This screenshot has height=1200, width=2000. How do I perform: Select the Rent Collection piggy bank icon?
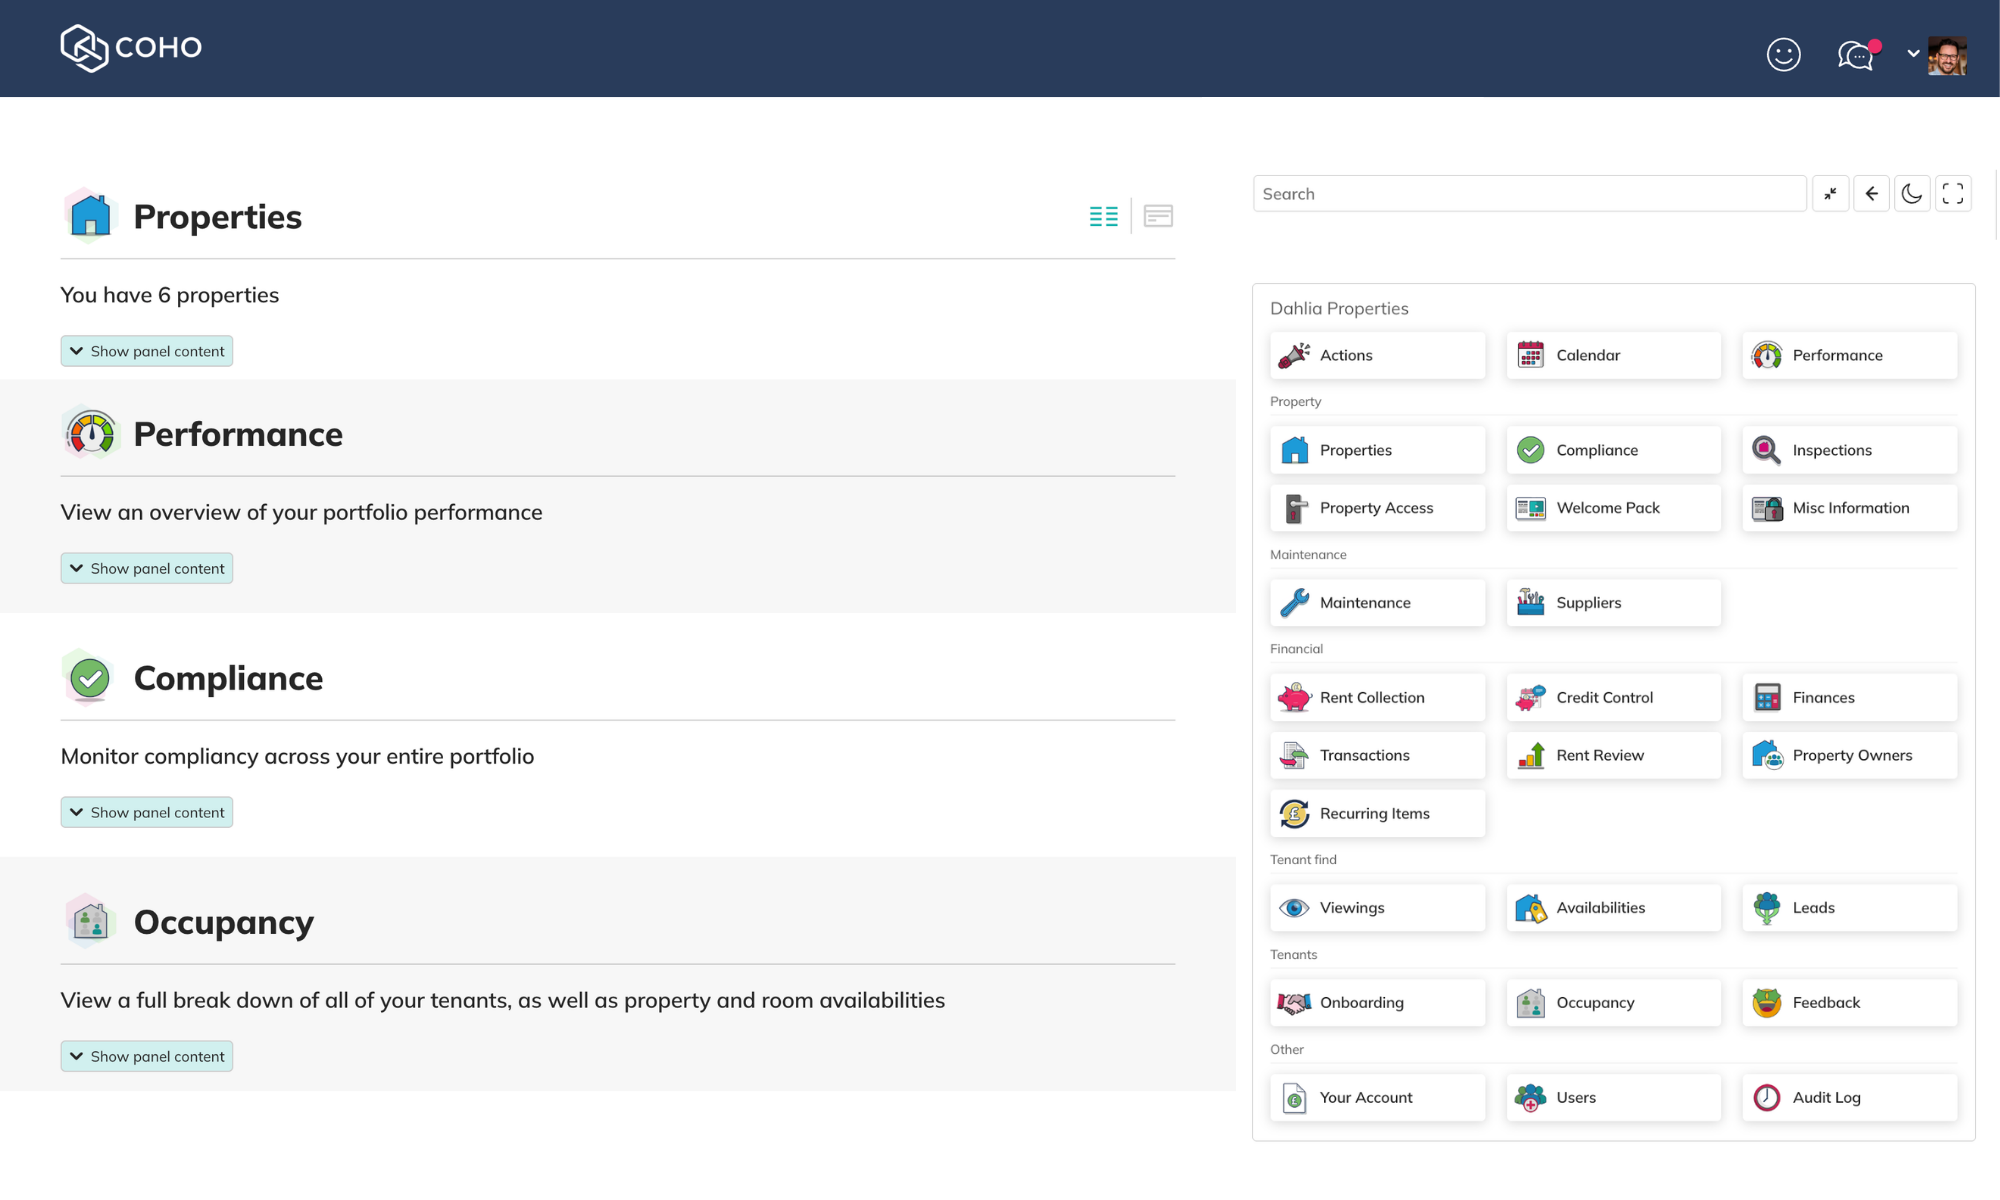tap(1295, 697)
